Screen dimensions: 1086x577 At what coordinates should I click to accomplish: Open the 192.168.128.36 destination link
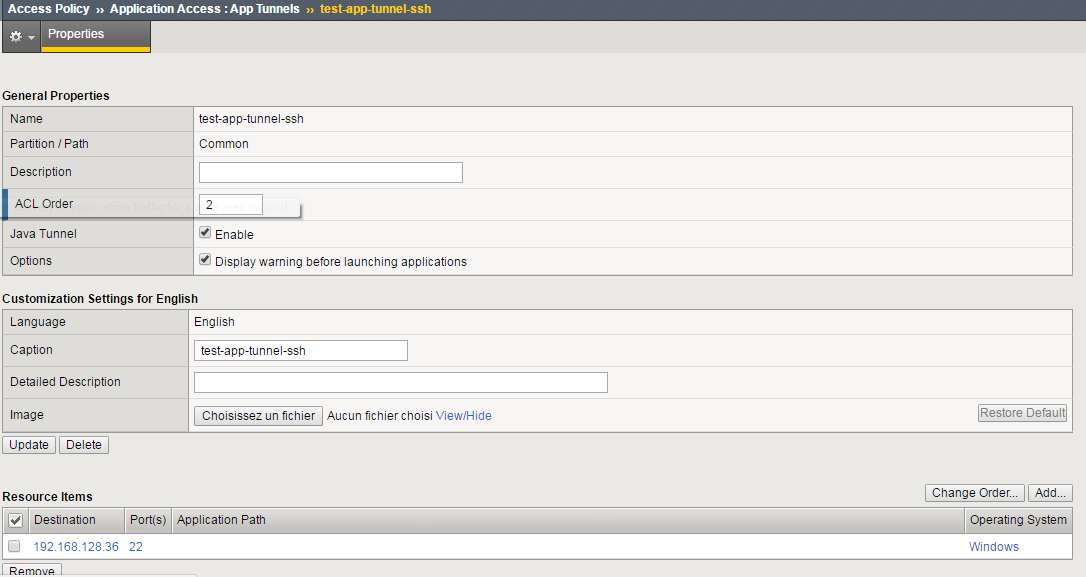pyautogui.click(x=76, y=547)
